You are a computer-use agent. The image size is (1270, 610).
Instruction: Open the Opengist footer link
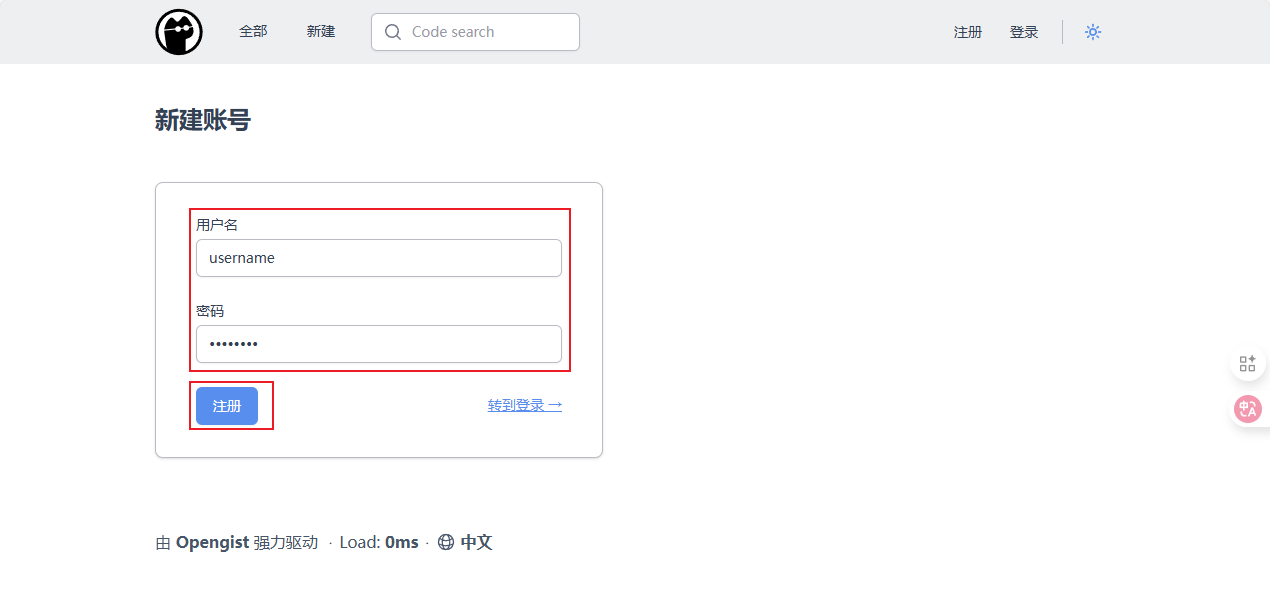[212, 542]
